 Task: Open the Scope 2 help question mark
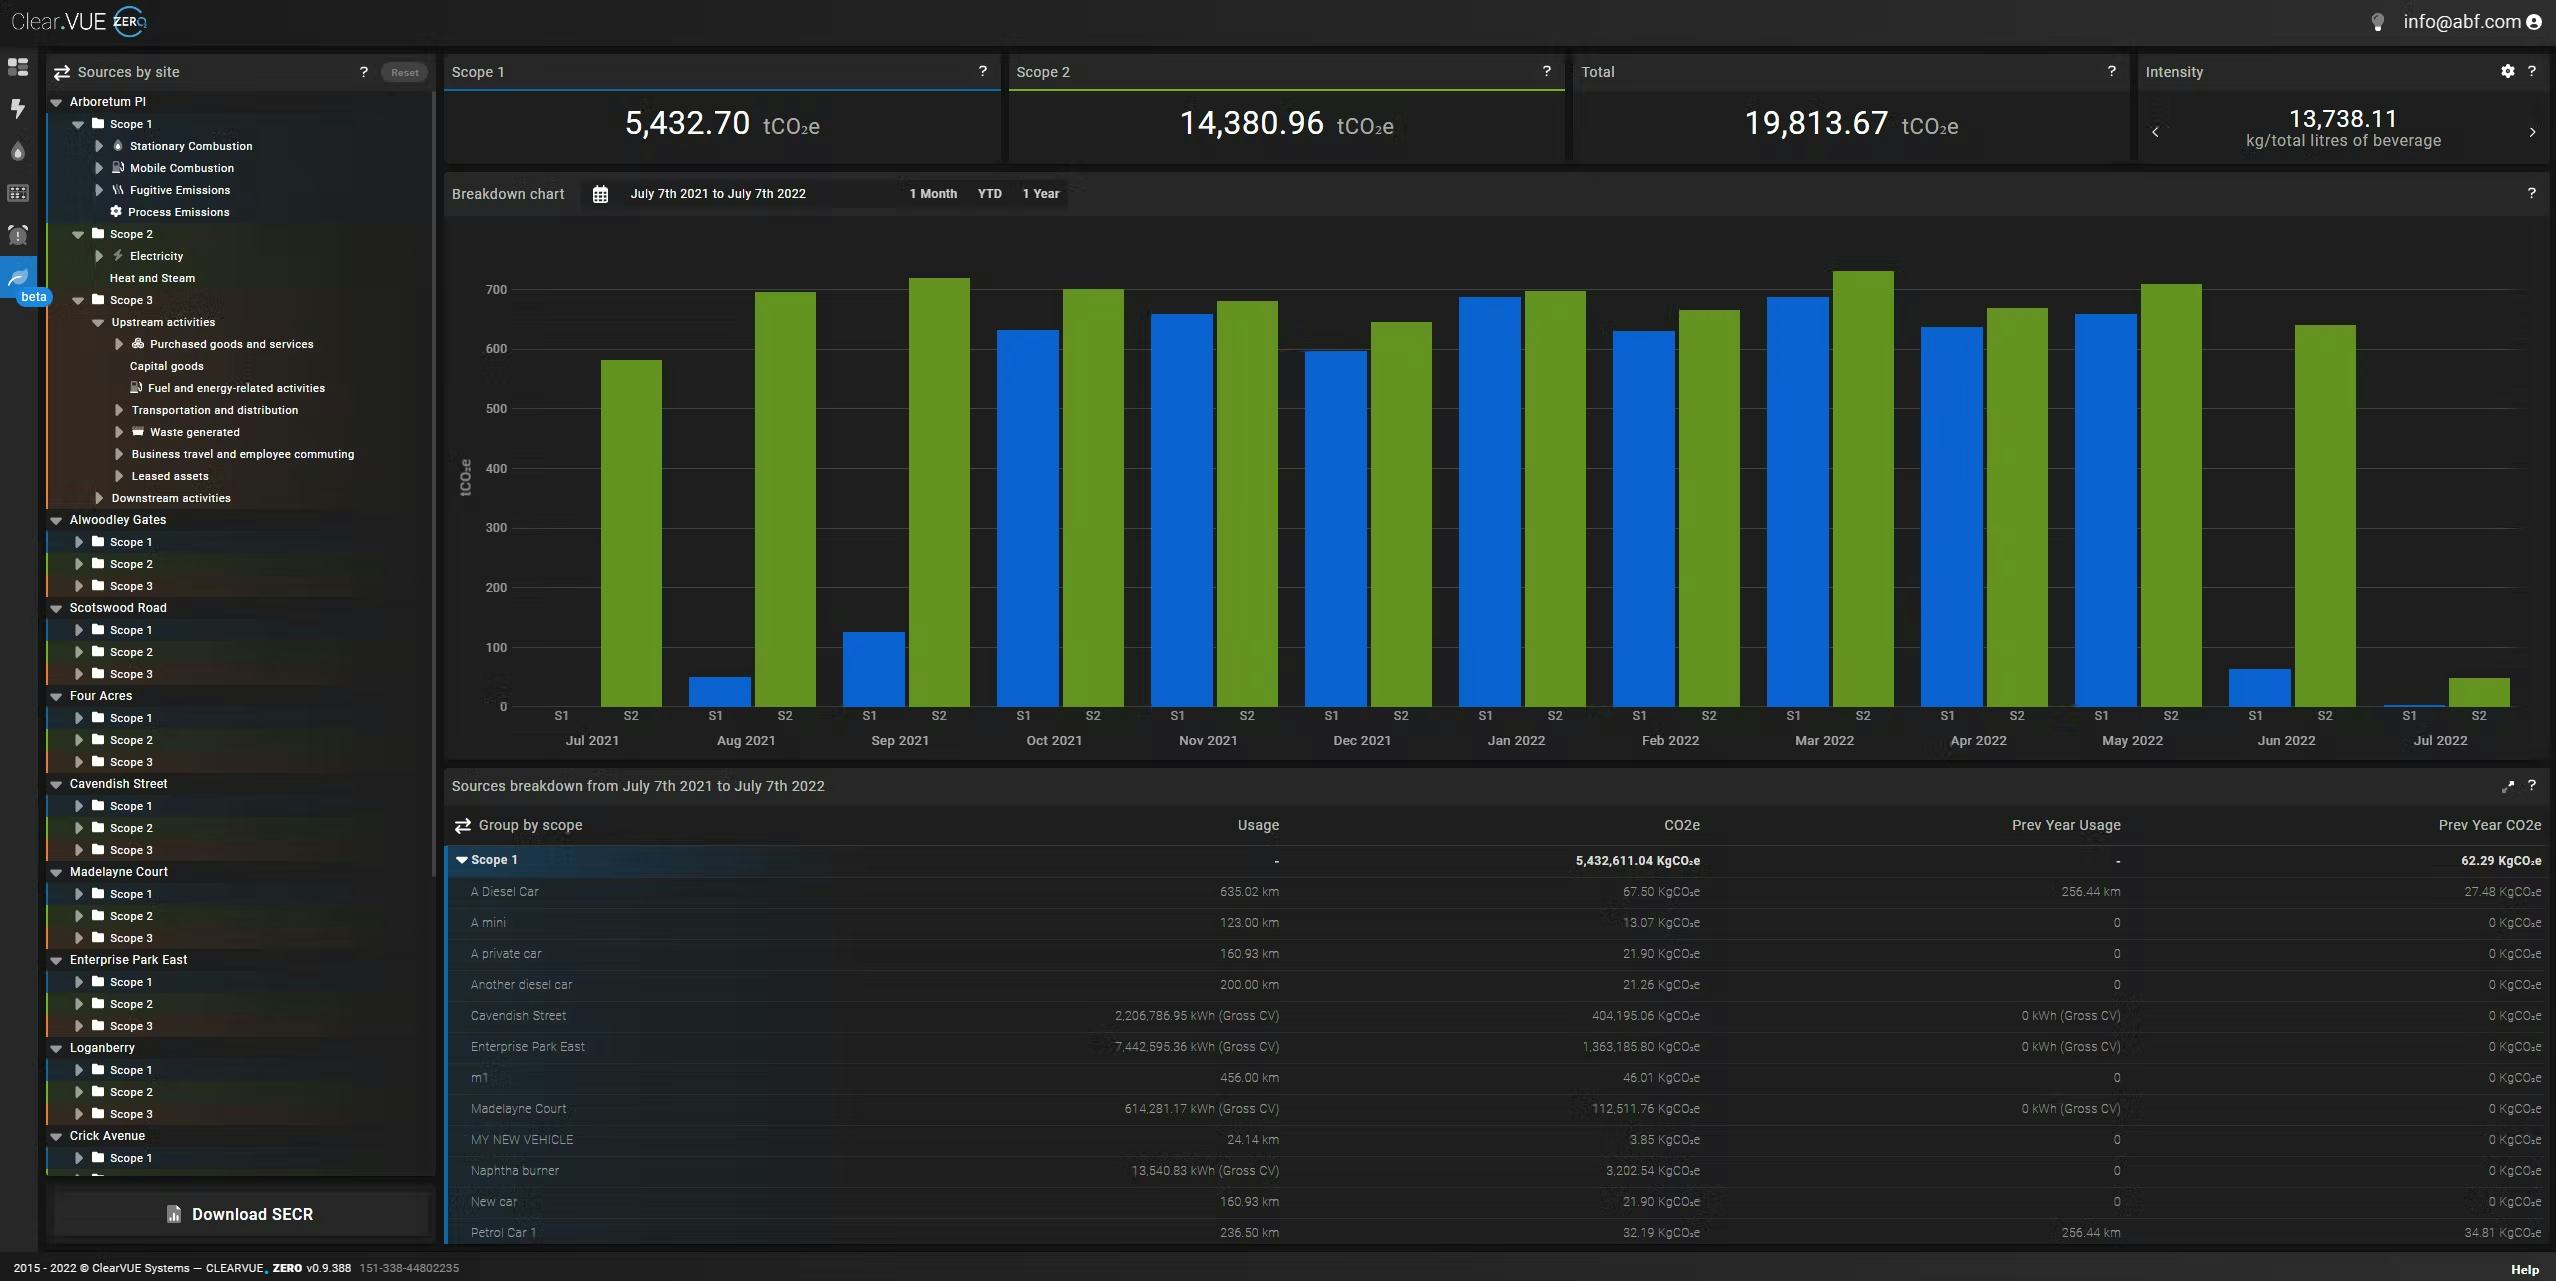(x=1546, y=71)
